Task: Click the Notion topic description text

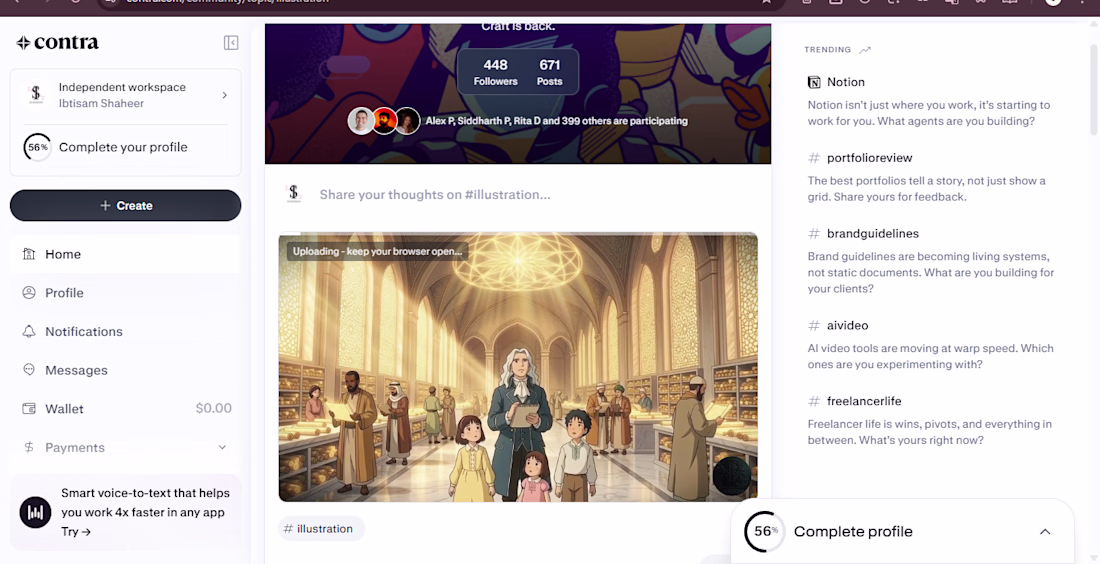Action: click(929, 113)
